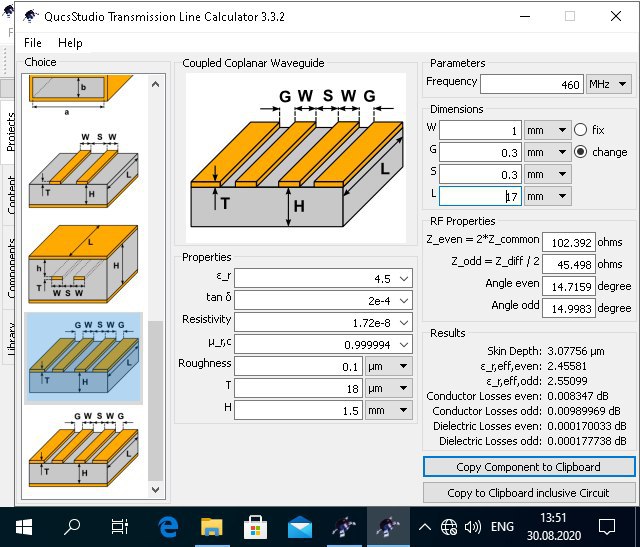Open the G unit mm dropdown
Screen dimensions: 640x547
point(547,152)
